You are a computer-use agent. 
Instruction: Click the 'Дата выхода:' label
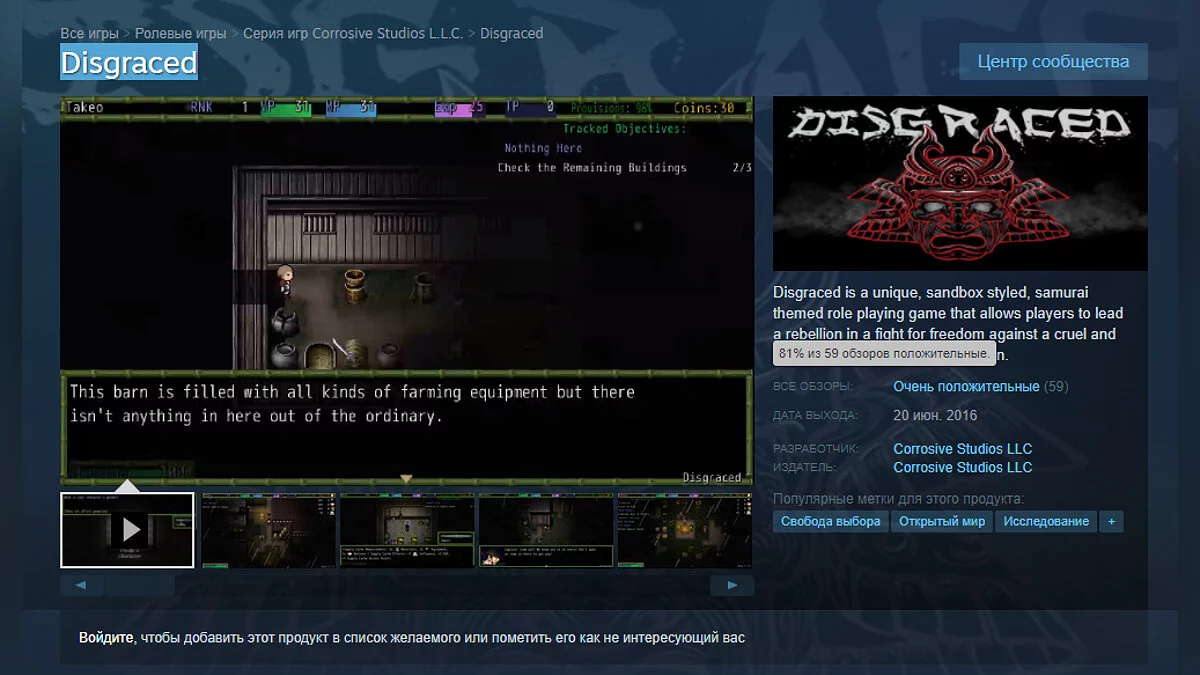(815, 415)
